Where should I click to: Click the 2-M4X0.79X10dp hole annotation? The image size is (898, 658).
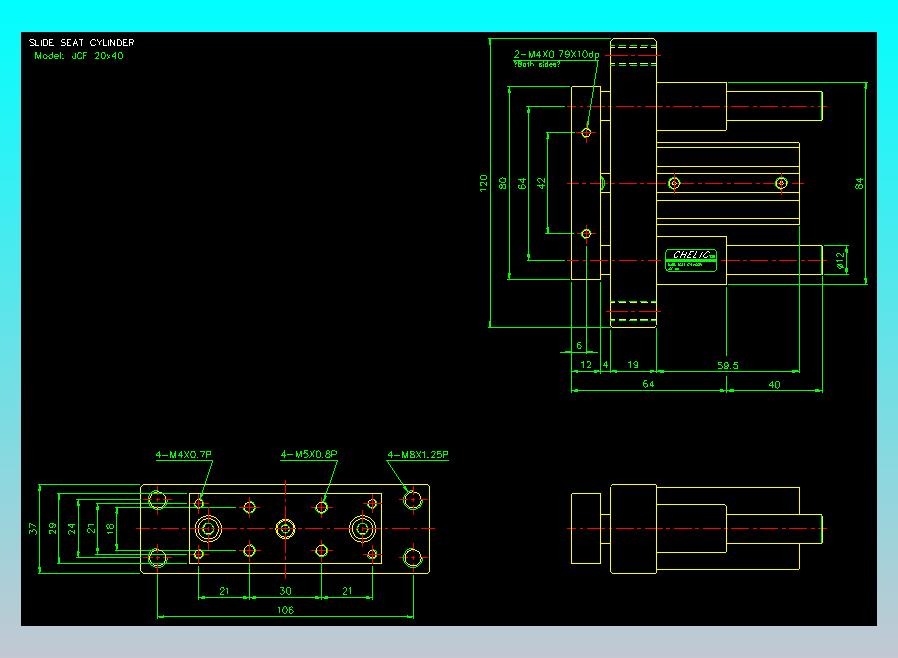click(x=556, y=54)
